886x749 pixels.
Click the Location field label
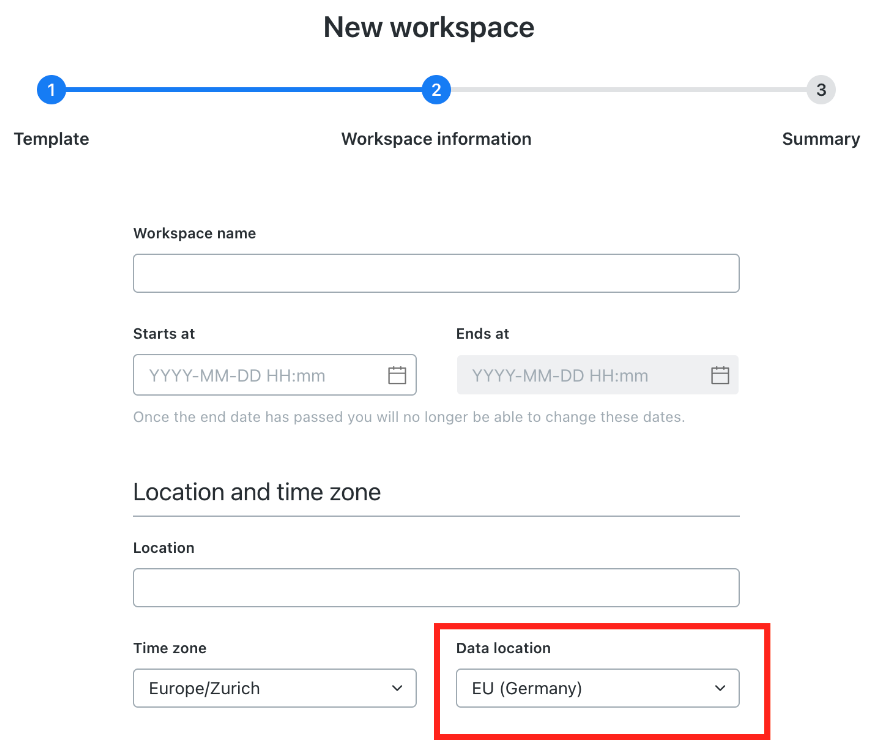click(x=164, y=548)
